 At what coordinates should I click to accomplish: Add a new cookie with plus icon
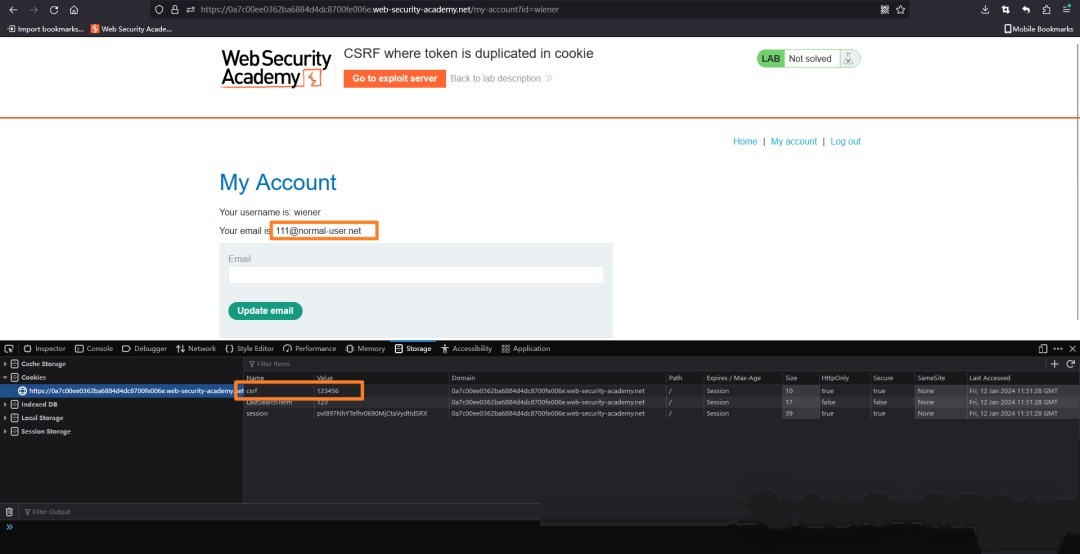(1055, 364)
